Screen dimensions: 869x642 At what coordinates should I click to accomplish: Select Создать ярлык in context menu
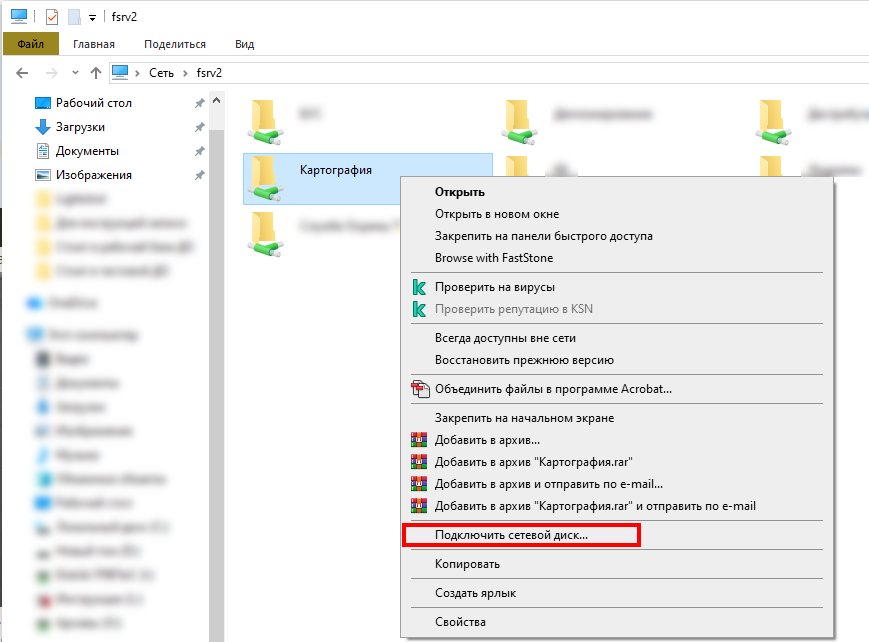[x=475, y=593]
